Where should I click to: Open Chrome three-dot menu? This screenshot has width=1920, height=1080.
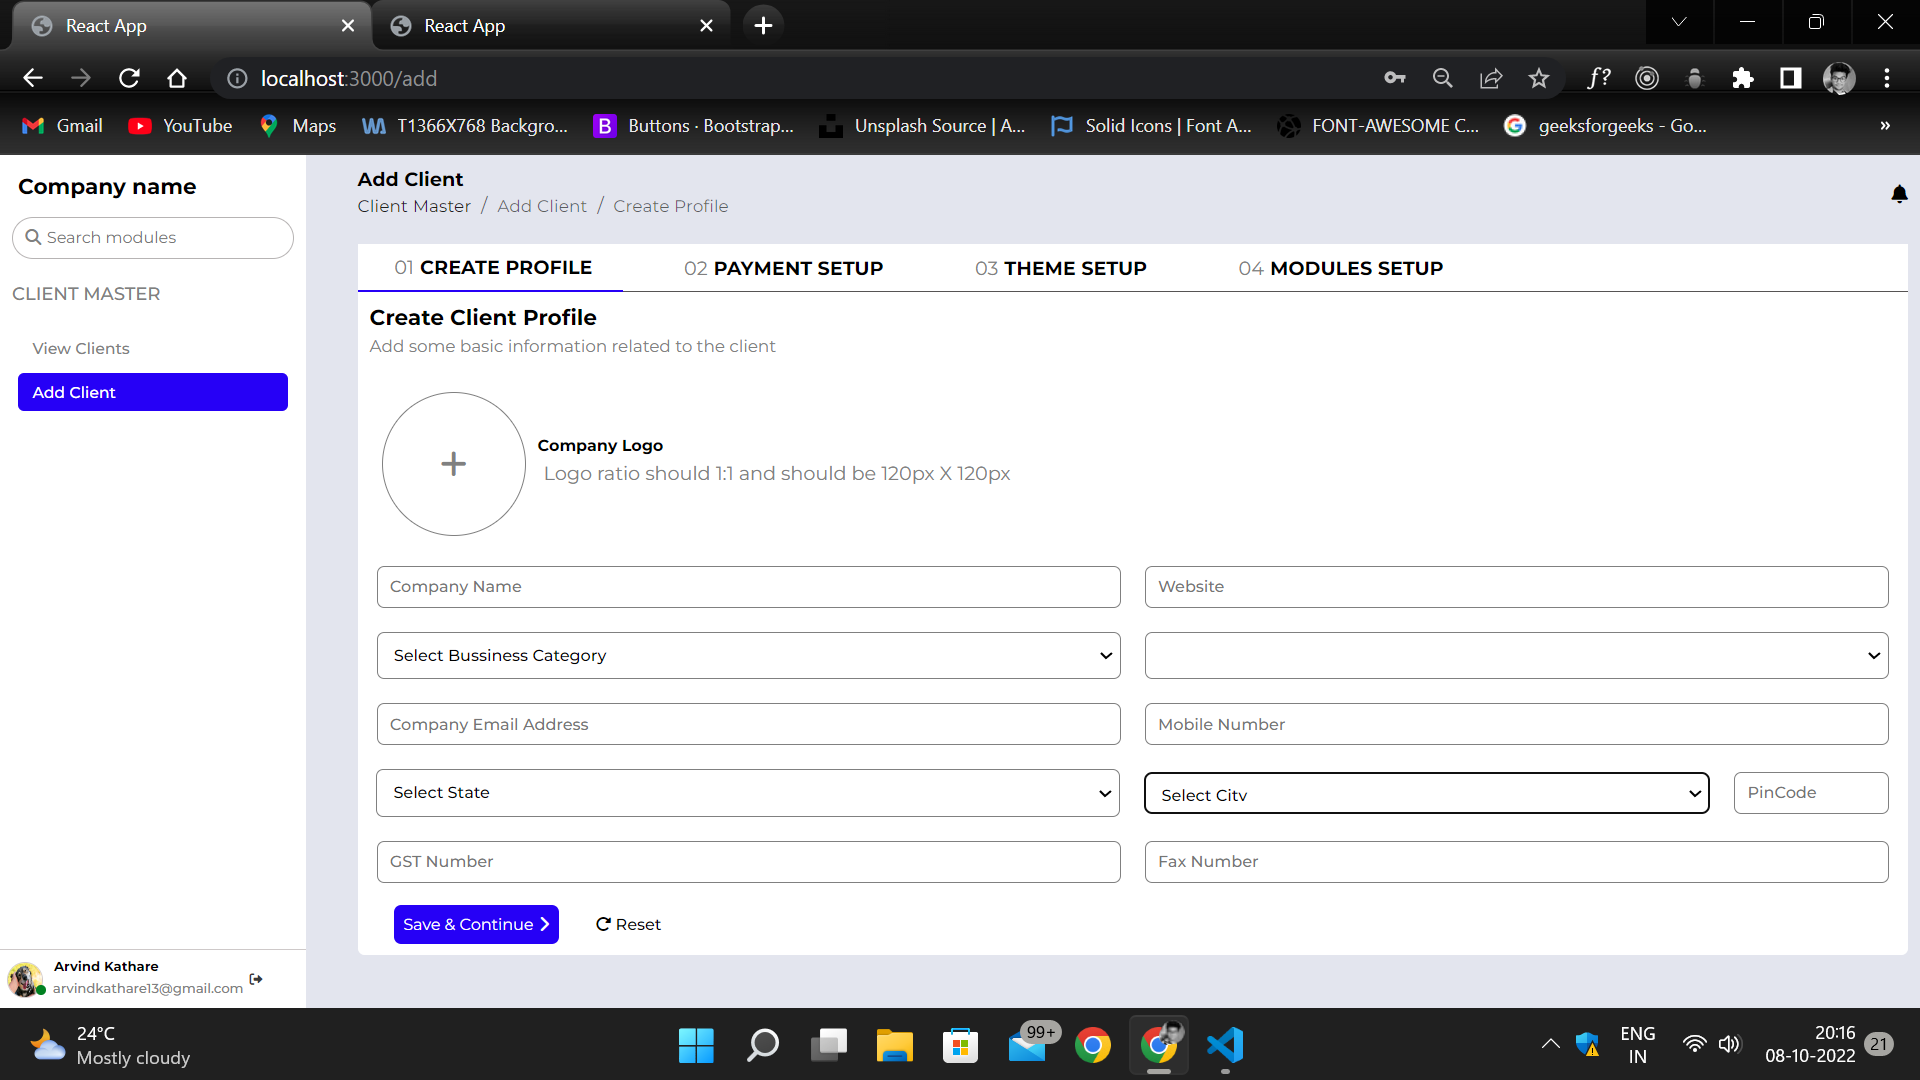tap(1886, 78)
